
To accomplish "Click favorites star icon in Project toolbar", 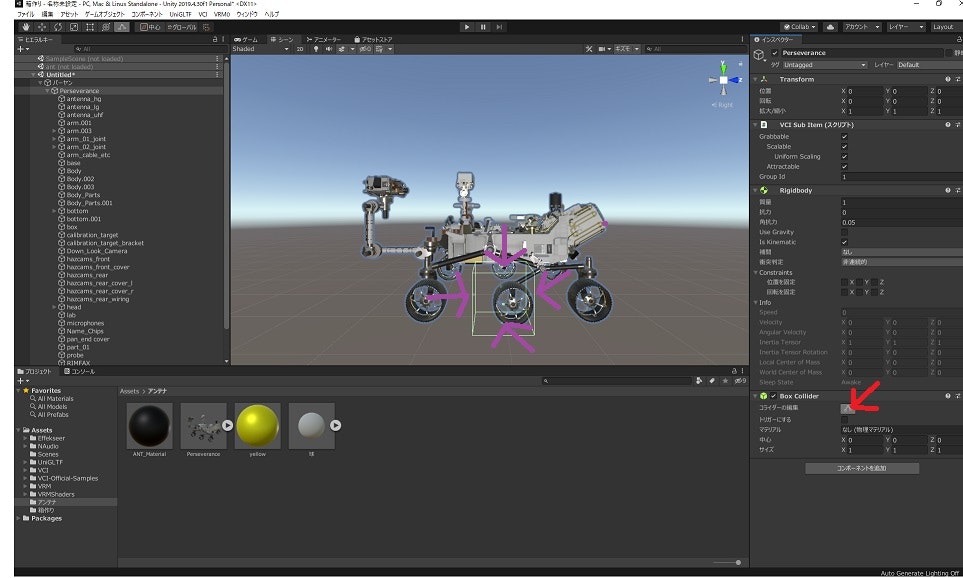I will point(725,381).
